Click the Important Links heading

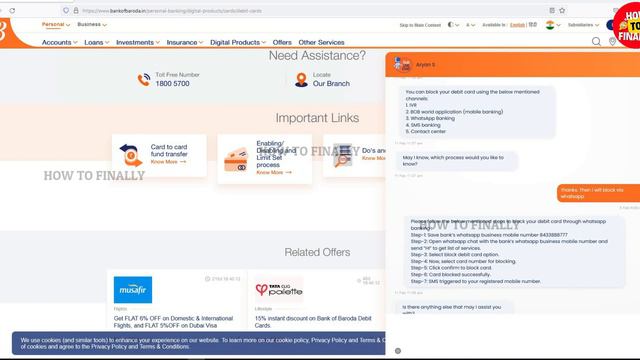tap(317, 118)
